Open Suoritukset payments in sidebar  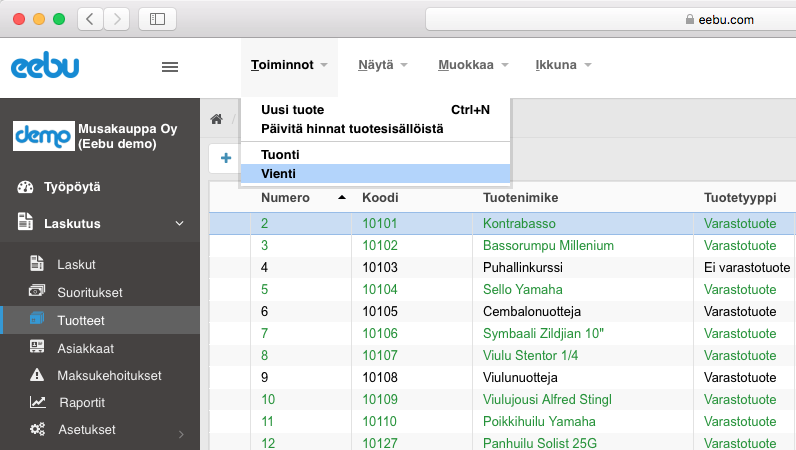coord(89,292)
